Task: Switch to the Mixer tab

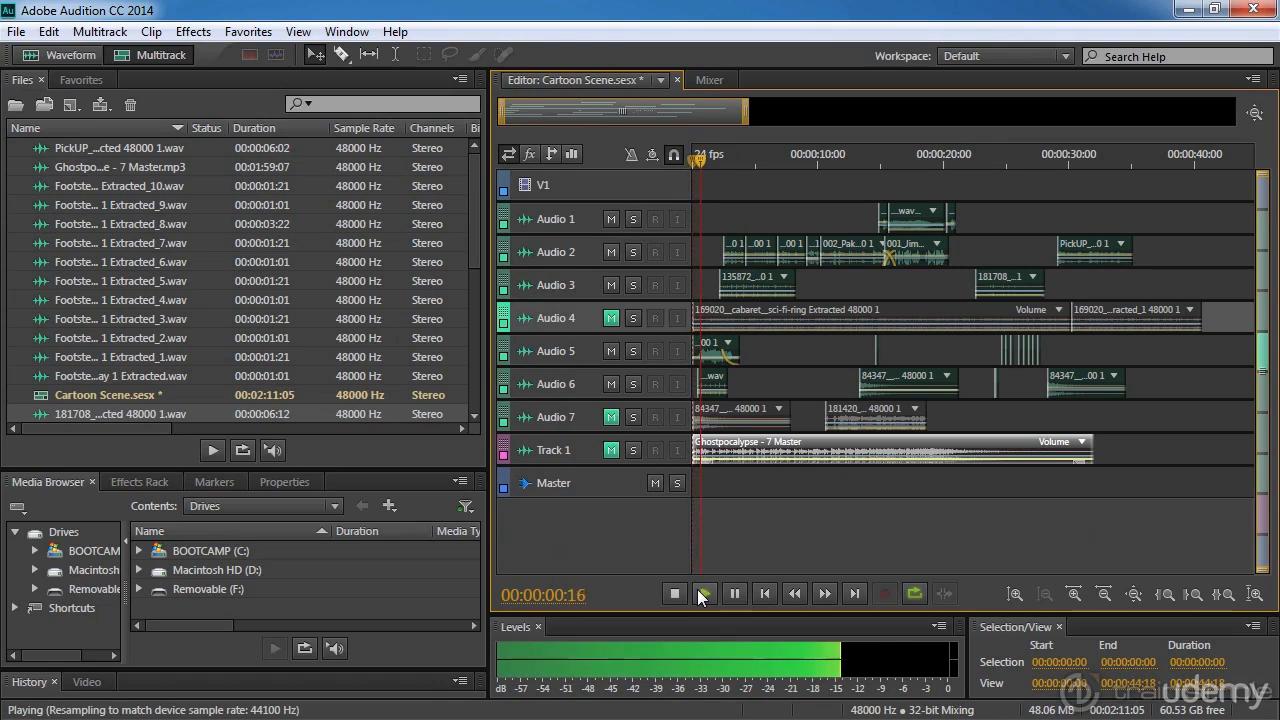Action: coord(709,80)
